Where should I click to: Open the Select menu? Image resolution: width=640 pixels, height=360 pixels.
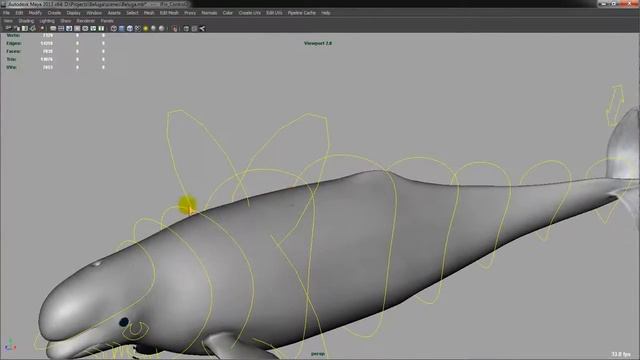[x=132, y=13]
